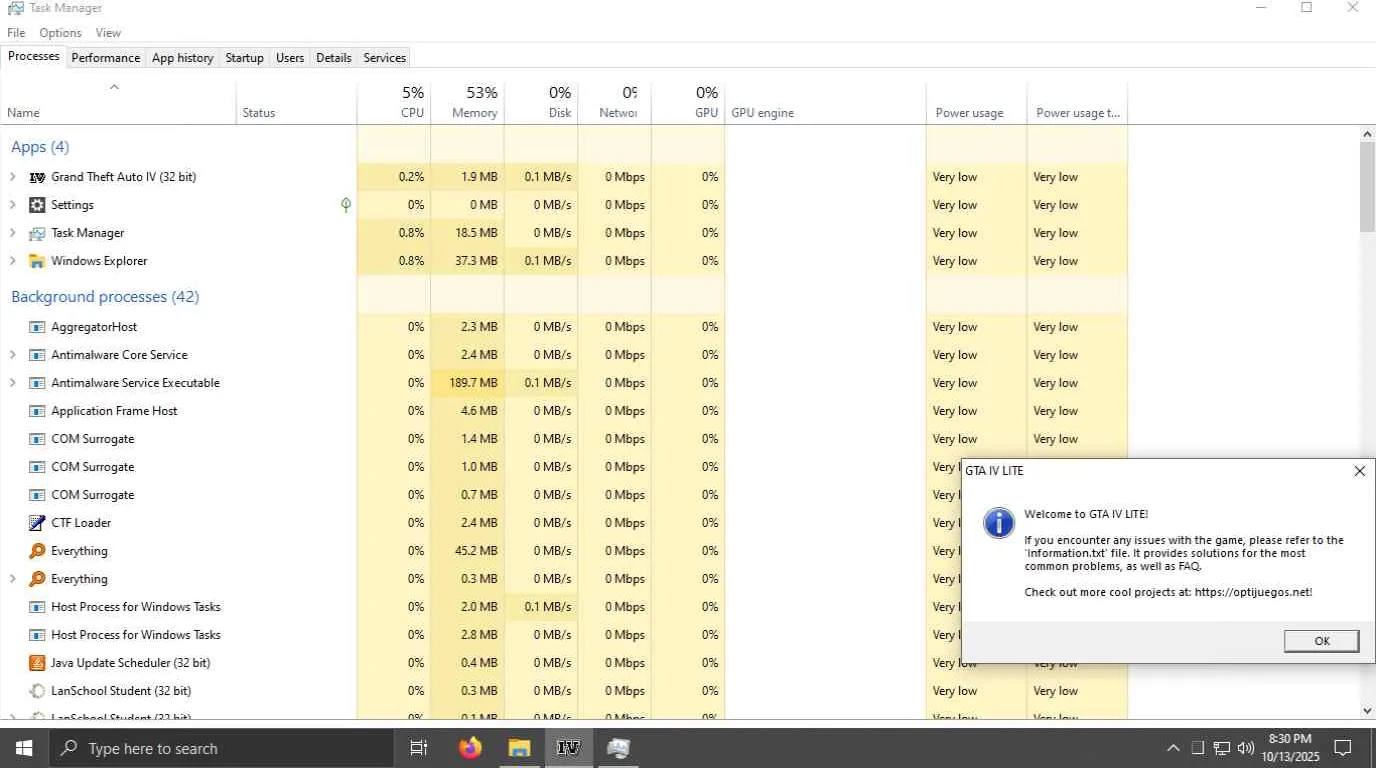
Task: Click the process list scrollbar up arrow
Action: click(x=1367, y=134)
